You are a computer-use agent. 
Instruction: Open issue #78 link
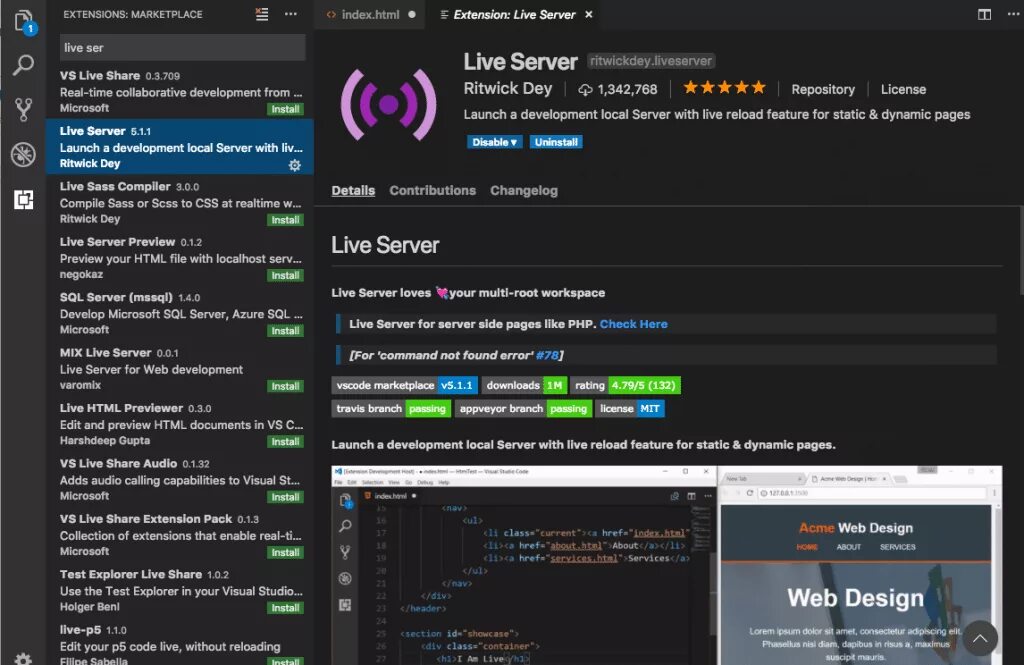tap(547, 355)
